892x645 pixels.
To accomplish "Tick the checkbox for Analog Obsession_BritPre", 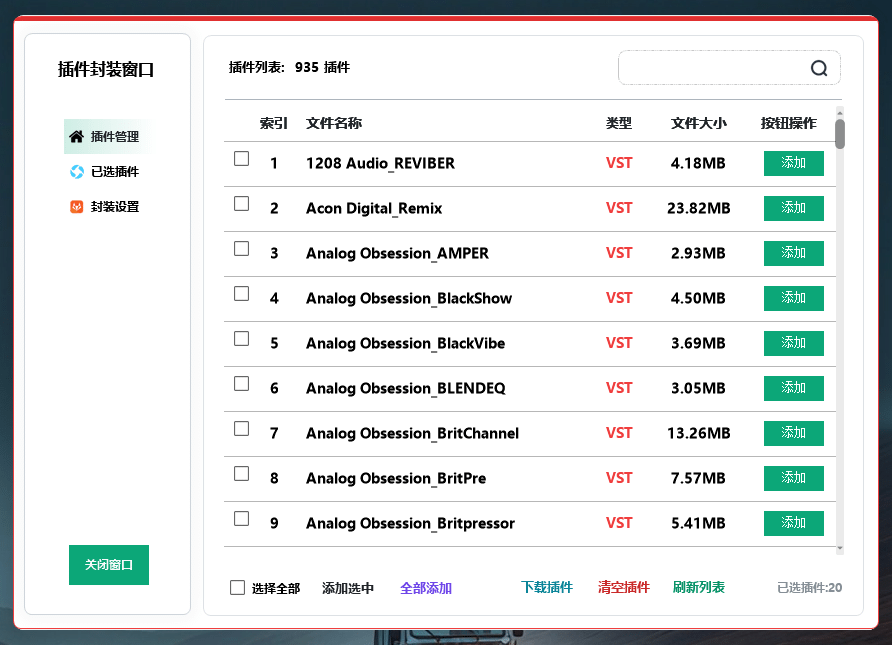I will coord(242,474).
